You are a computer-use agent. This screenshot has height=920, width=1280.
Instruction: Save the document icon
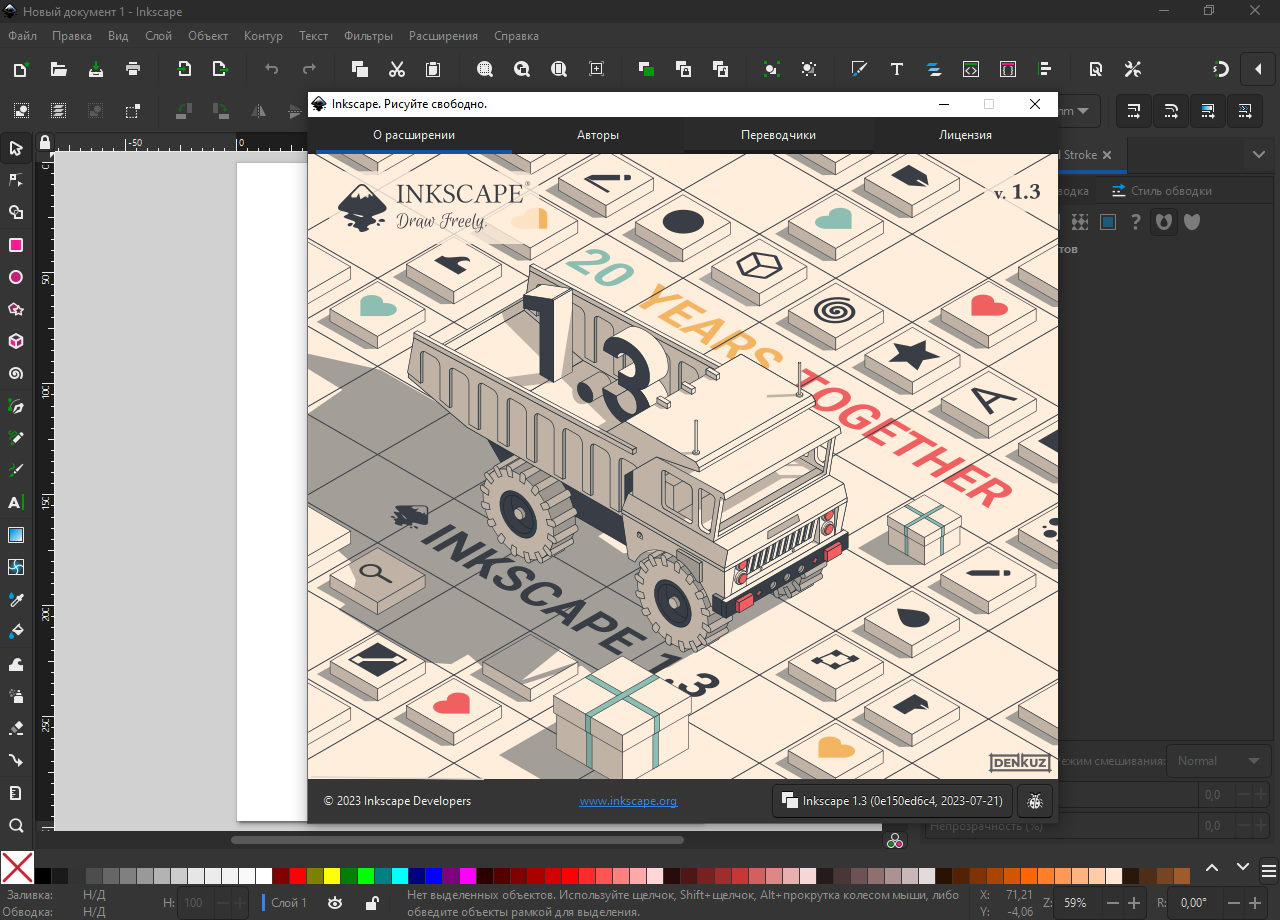coord(95,69)
